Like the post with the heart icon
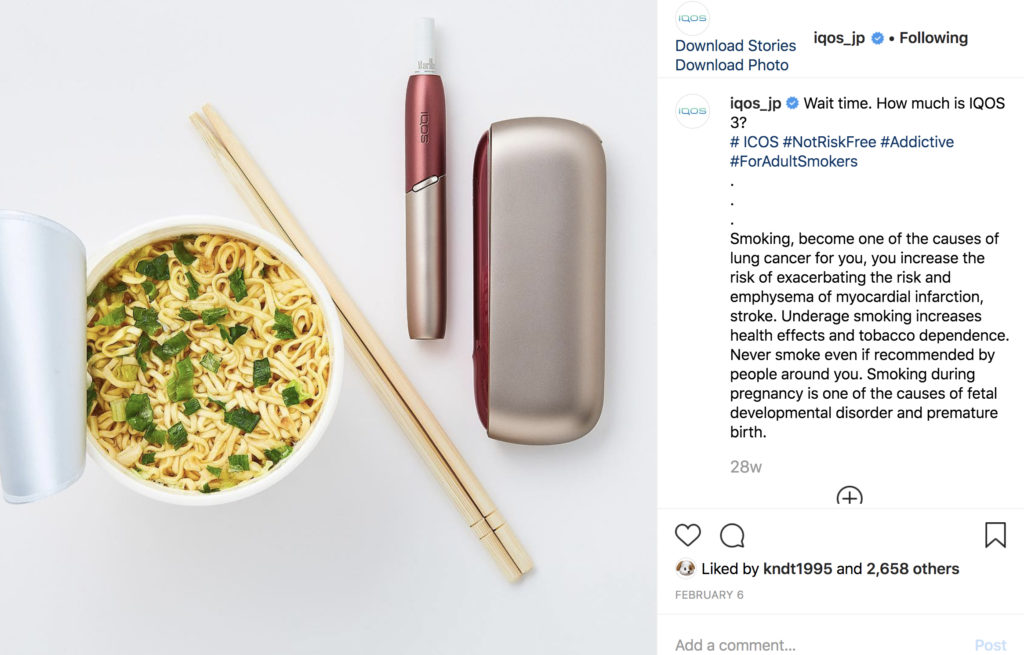This screenshot has width=1024, height=655. tap(688, 535)
